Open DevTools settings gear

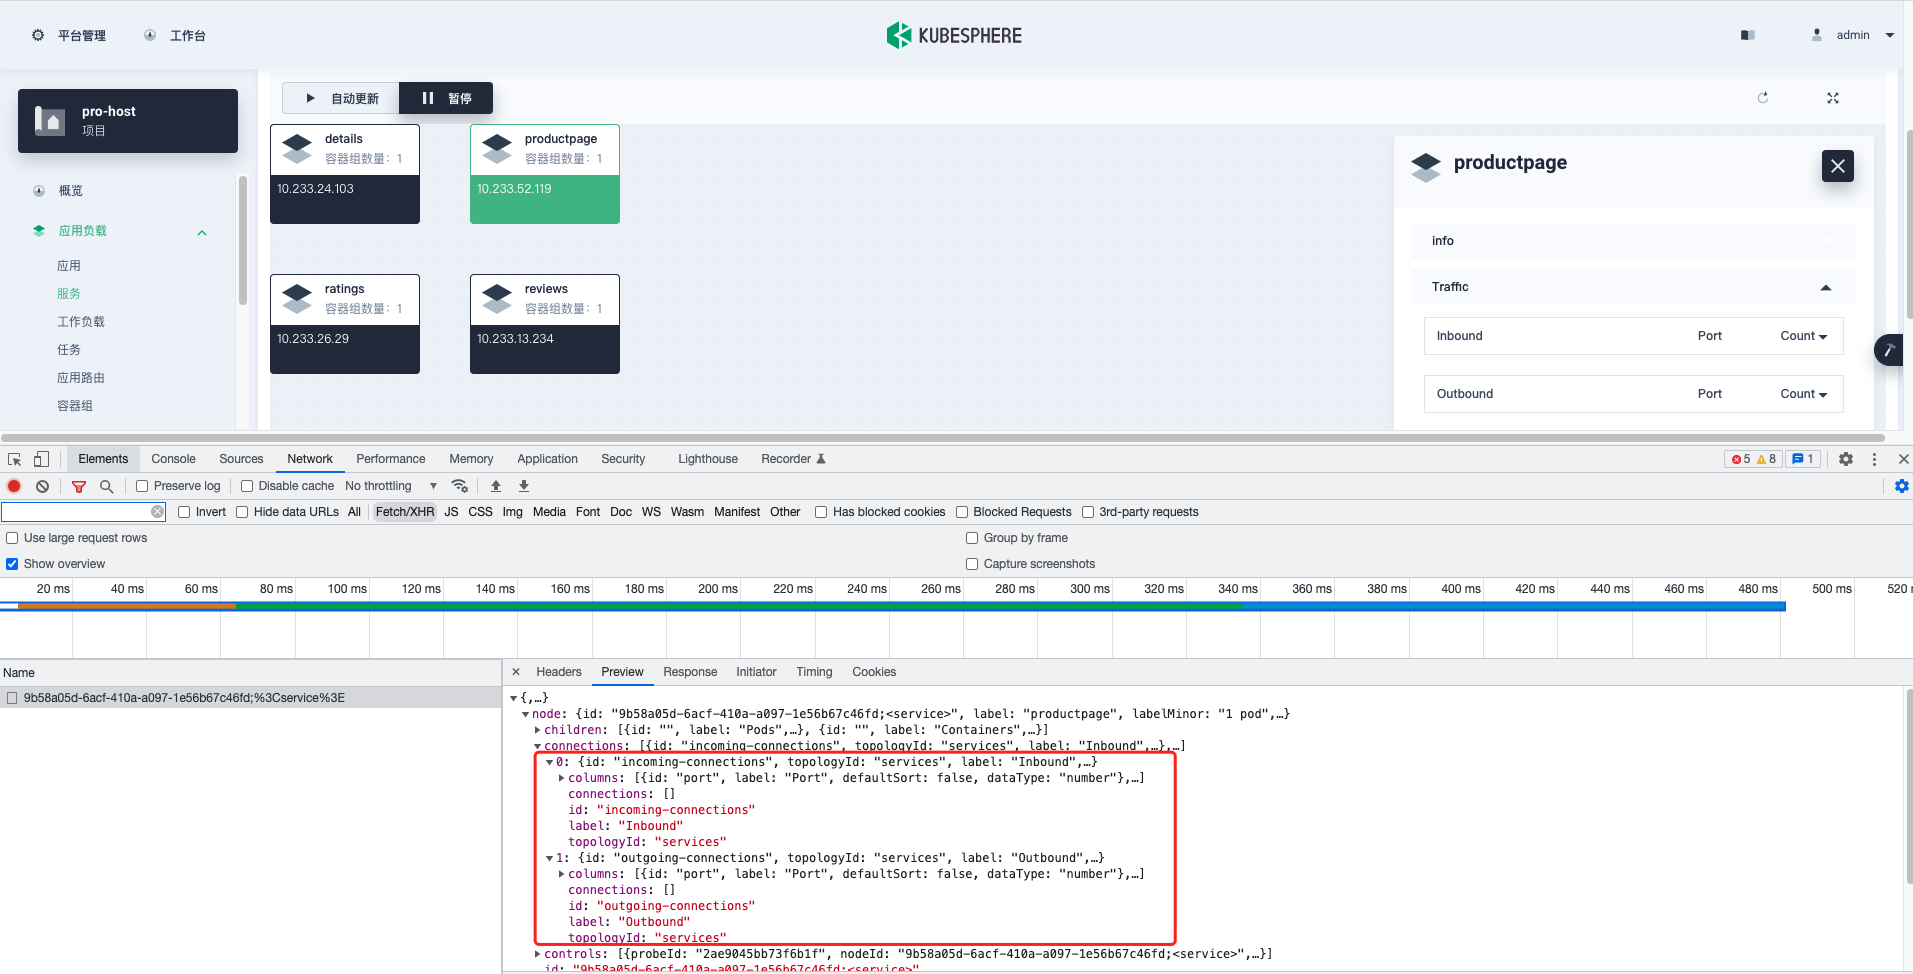tap(1846, 459)
